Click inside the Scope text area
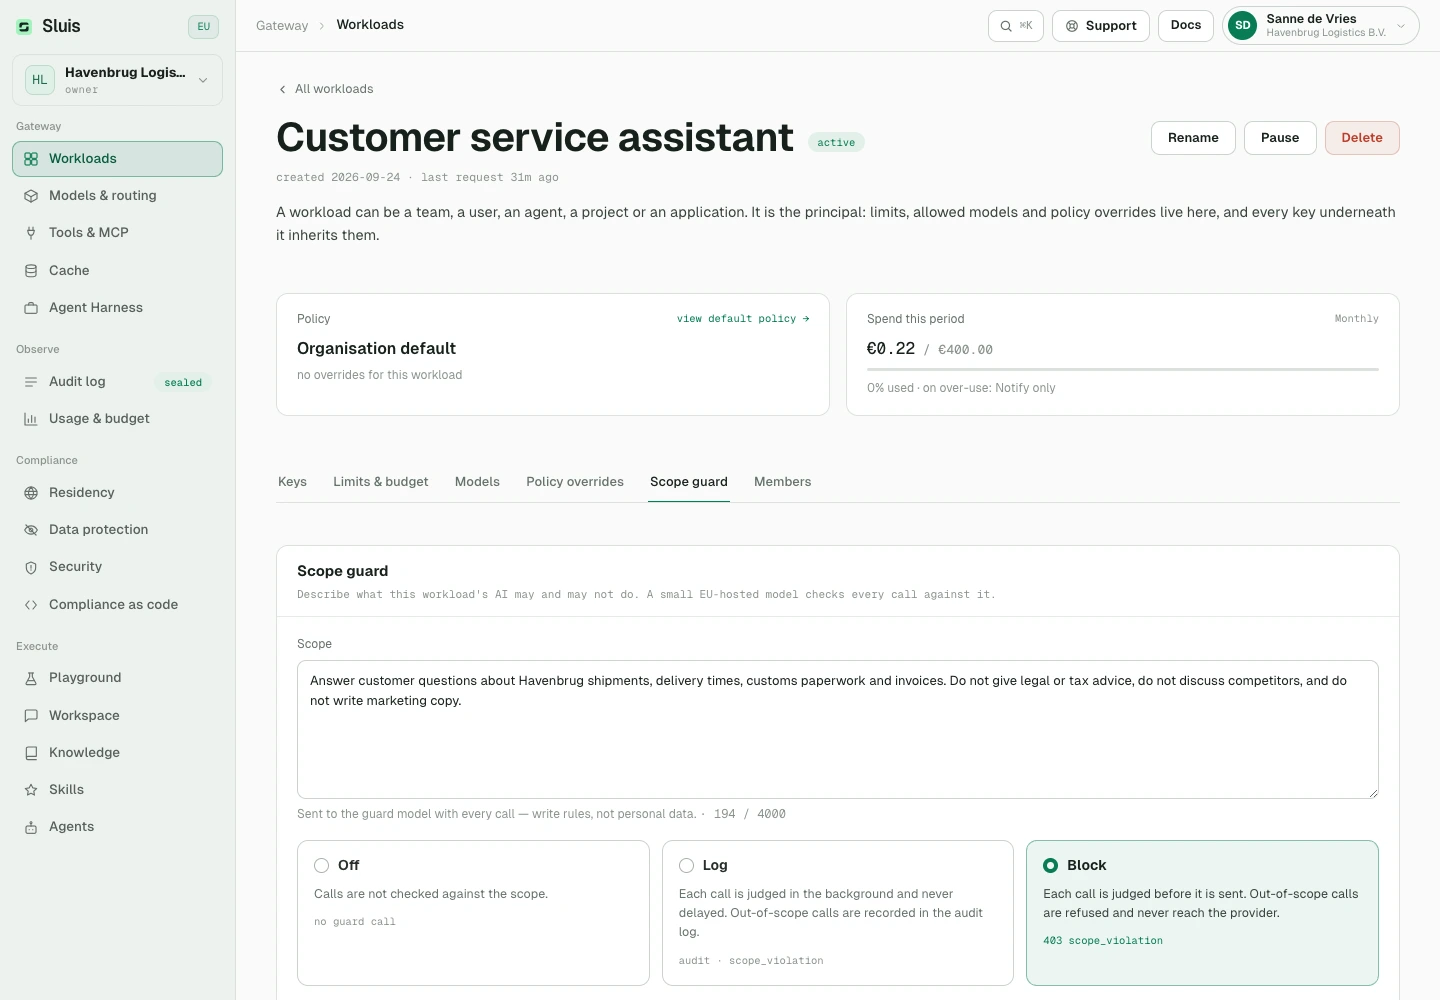 pyautogui.click(x=838, y=729)
